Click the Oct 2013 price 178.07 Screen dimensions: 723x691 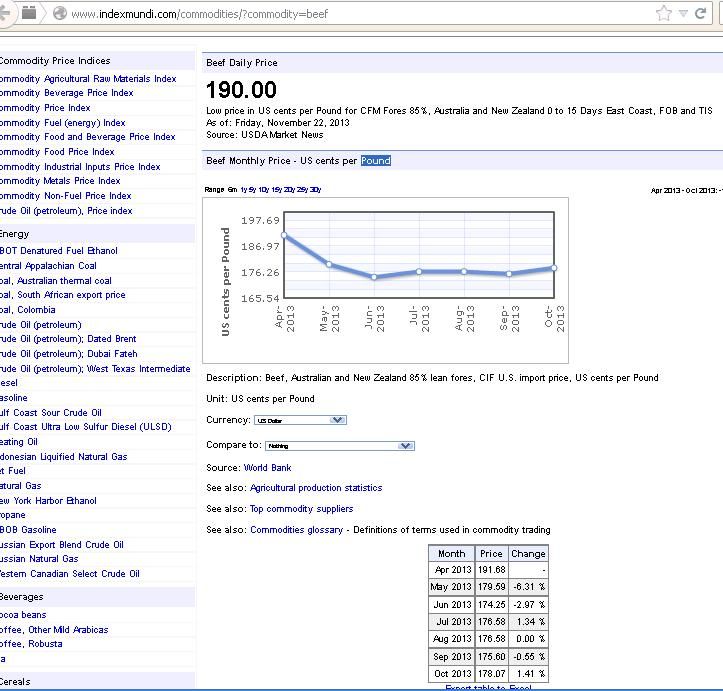click(x=492, y=673)
